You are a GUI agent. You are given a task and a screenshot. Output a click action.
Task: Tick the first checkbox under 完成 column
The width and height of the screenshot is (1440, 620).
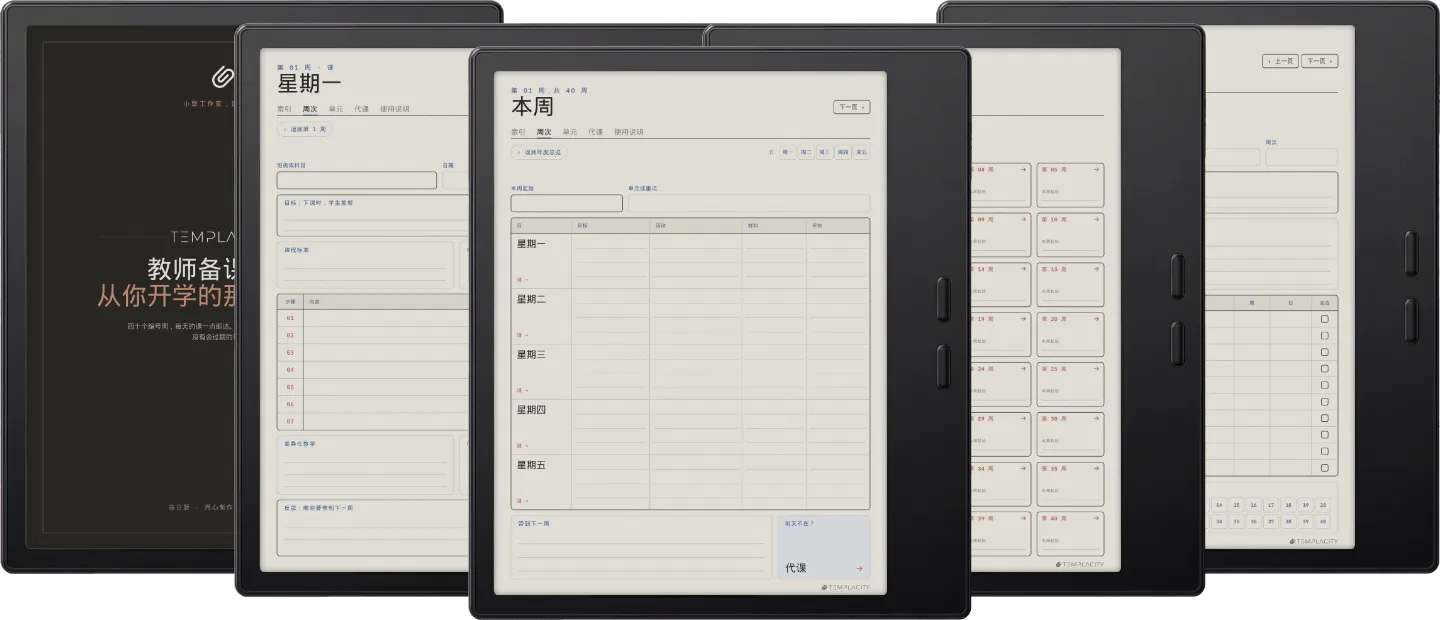coord(1325,319)
